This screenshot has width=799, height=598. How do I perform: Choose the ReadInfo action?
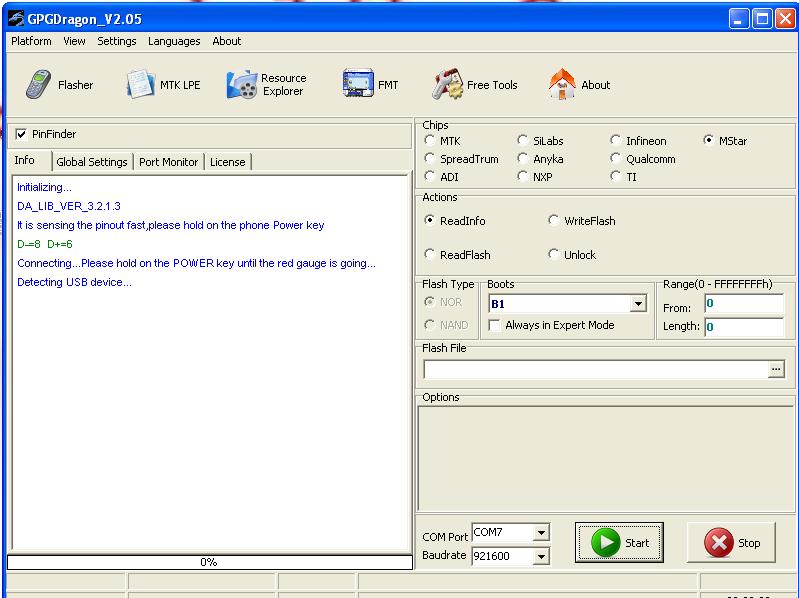pyautogui.click(x=430, y=220)
